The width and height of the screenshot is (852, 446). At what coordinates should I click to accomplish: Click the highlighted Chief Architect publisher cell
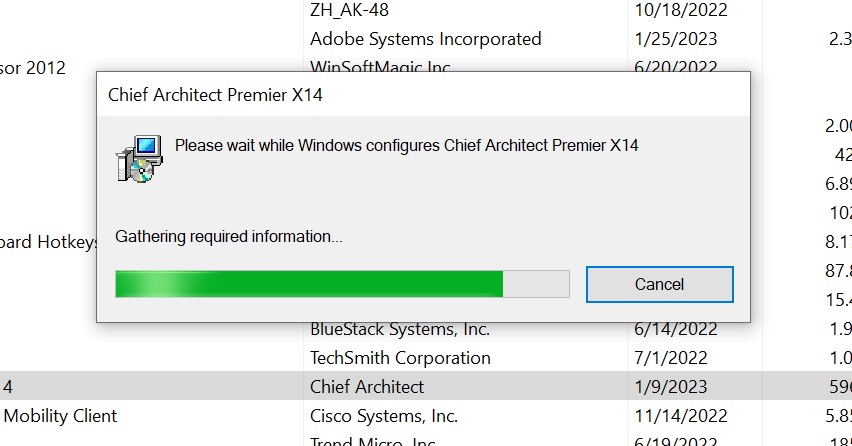pyautogui.click(x=367, y=386)
